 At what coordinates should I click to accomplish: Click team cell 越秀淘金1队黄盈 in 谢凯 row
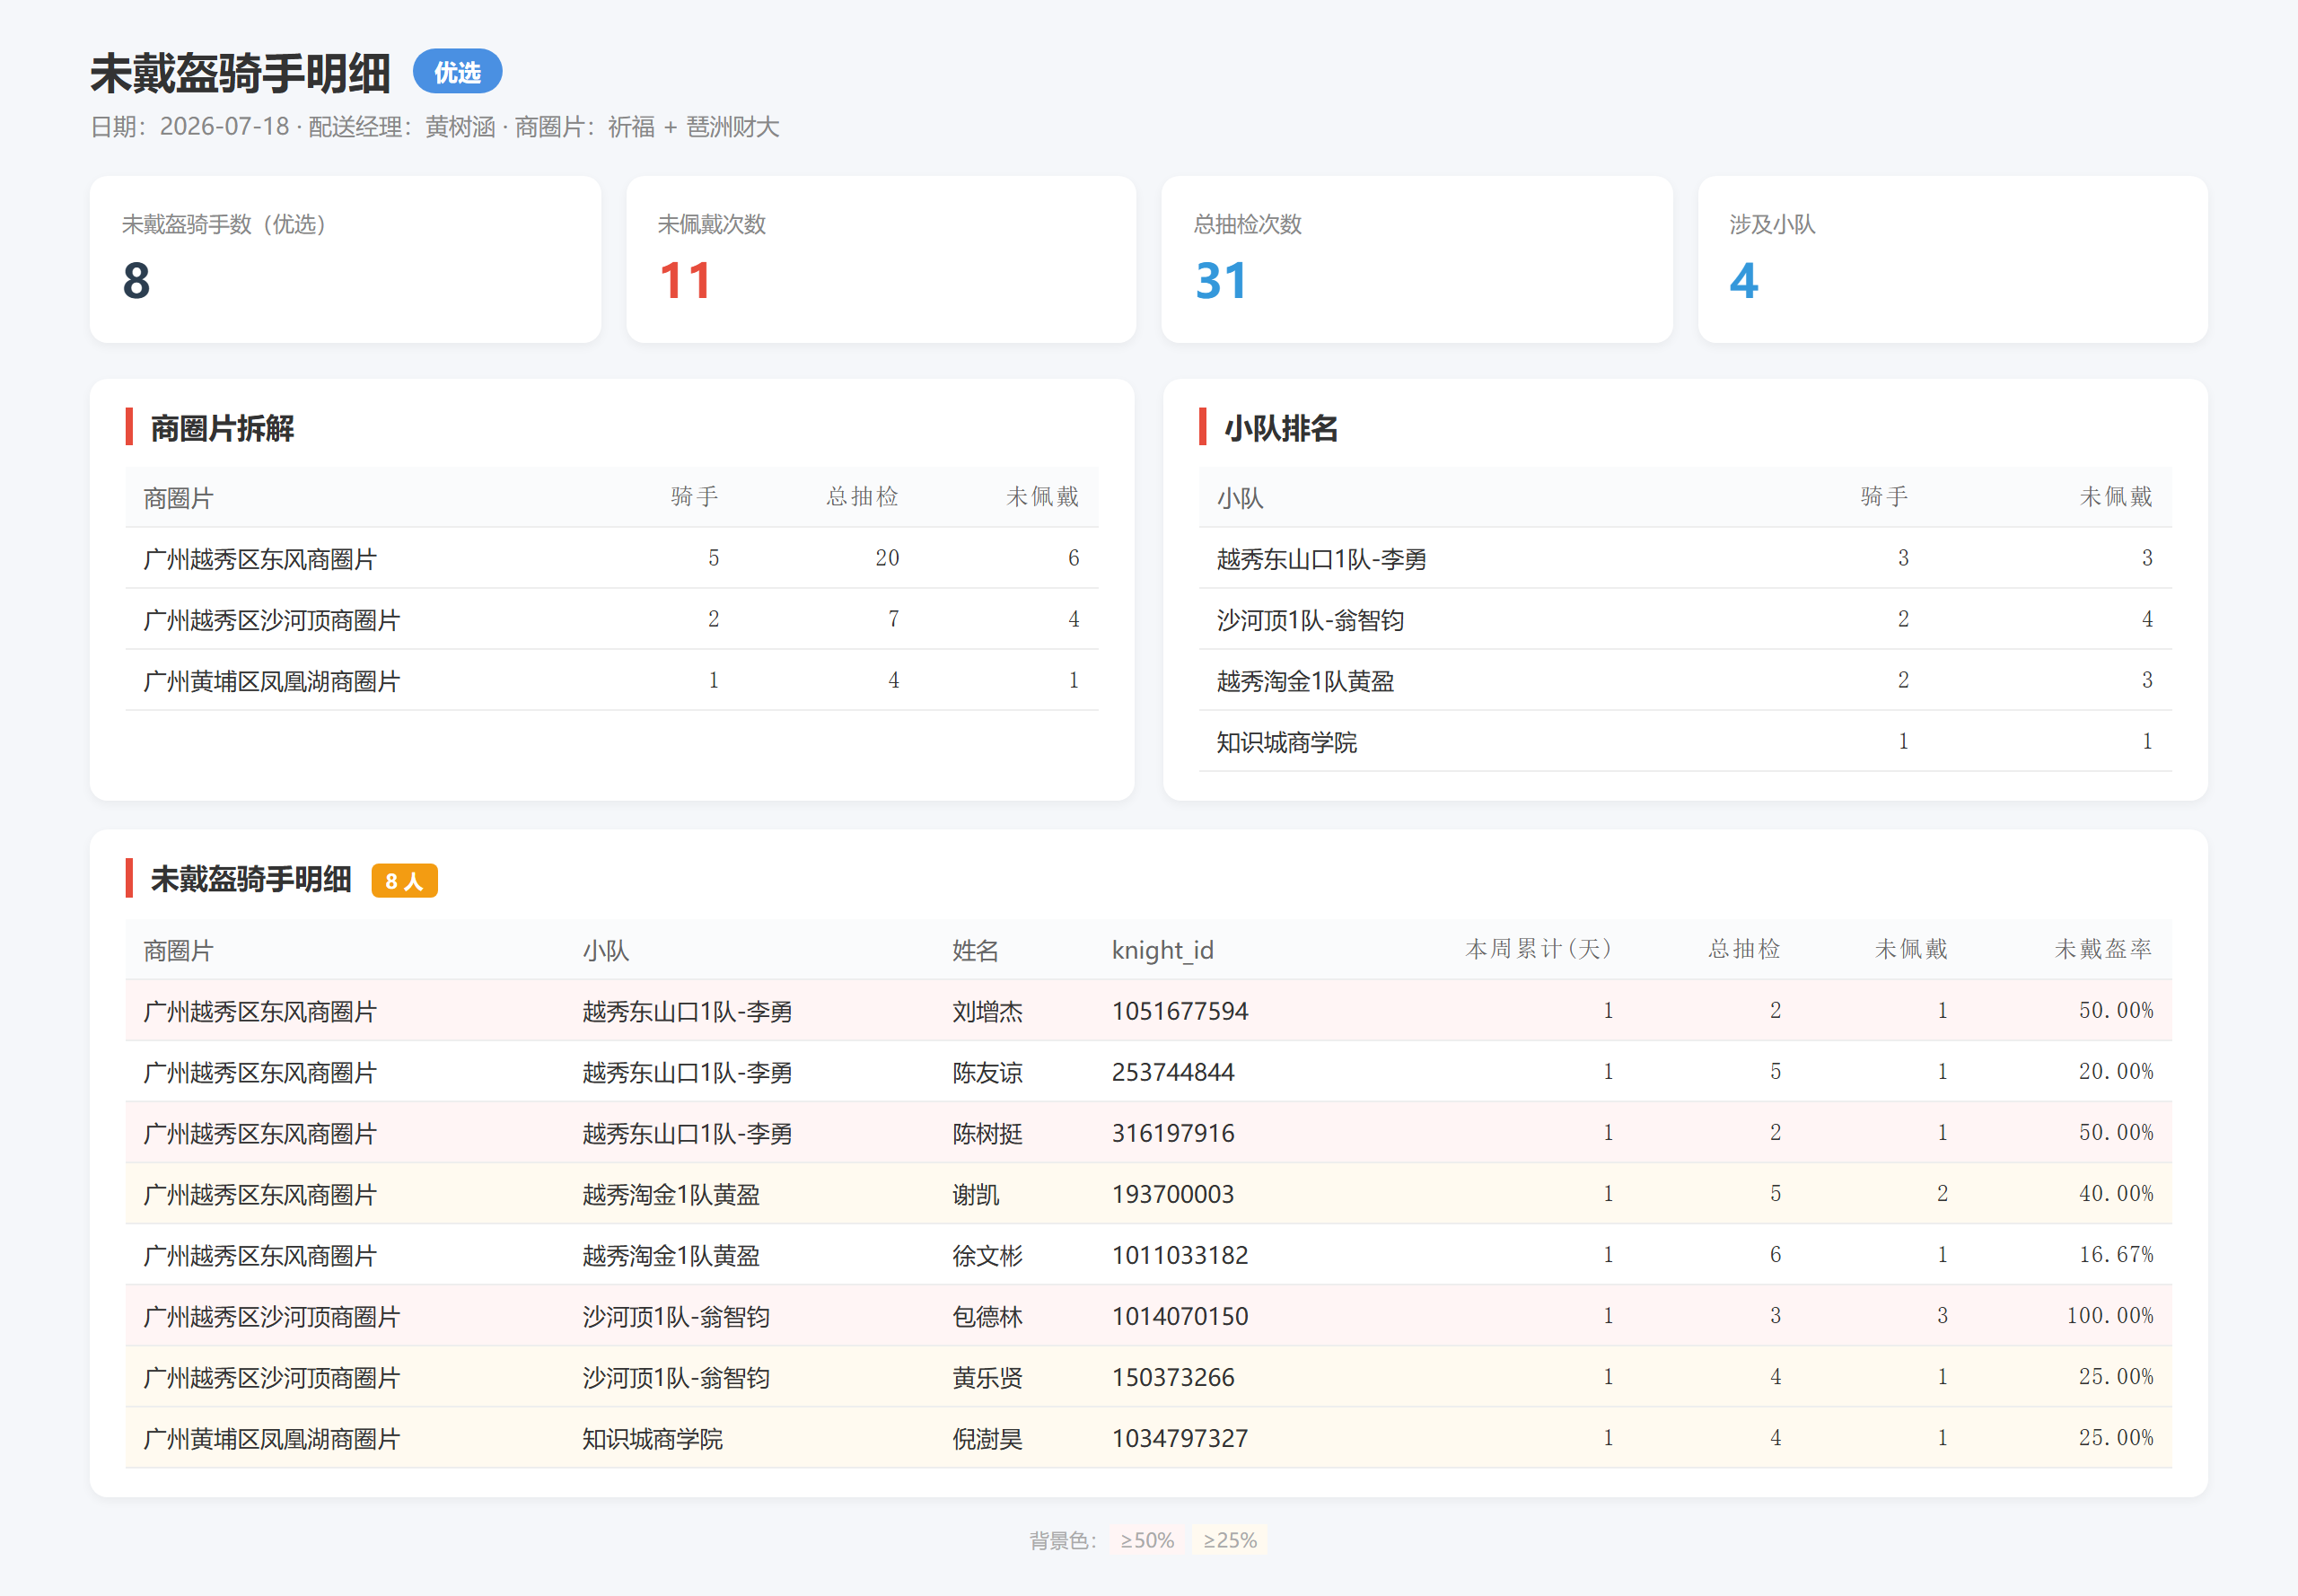[x=671, y=1194]
